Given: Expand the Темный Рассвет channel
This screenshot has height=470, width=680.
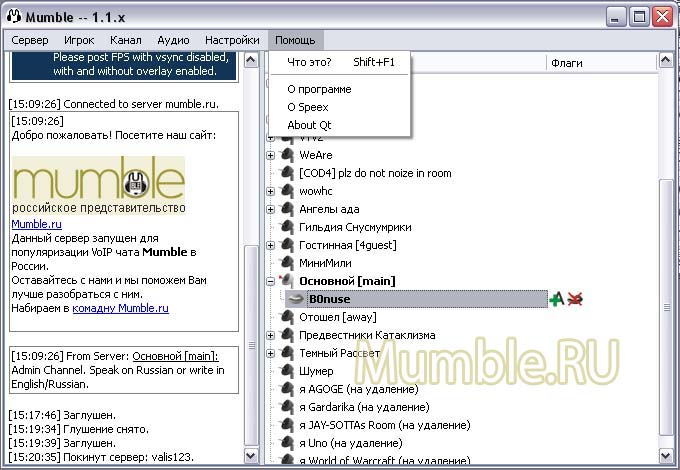Looking at the screenshot, I should coord(271,353).
